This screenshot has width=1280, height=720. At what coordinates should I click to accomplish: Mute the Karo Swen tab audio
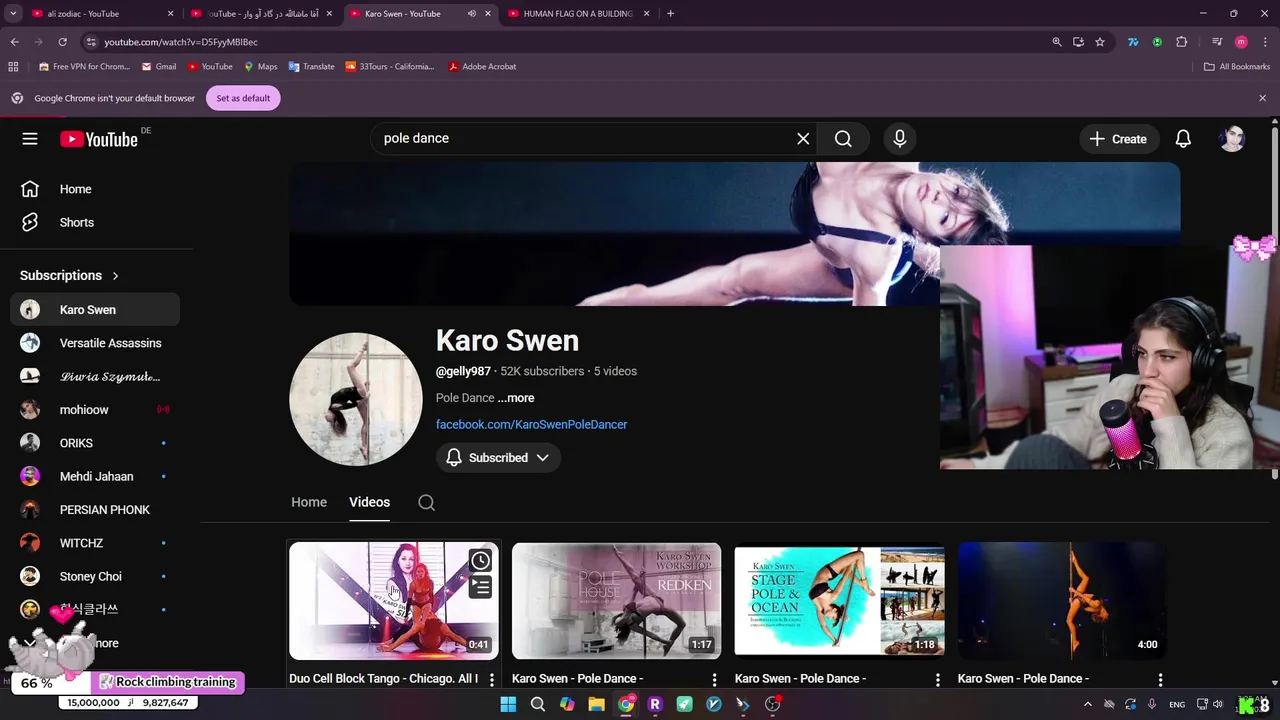click(x=472, y=14)
